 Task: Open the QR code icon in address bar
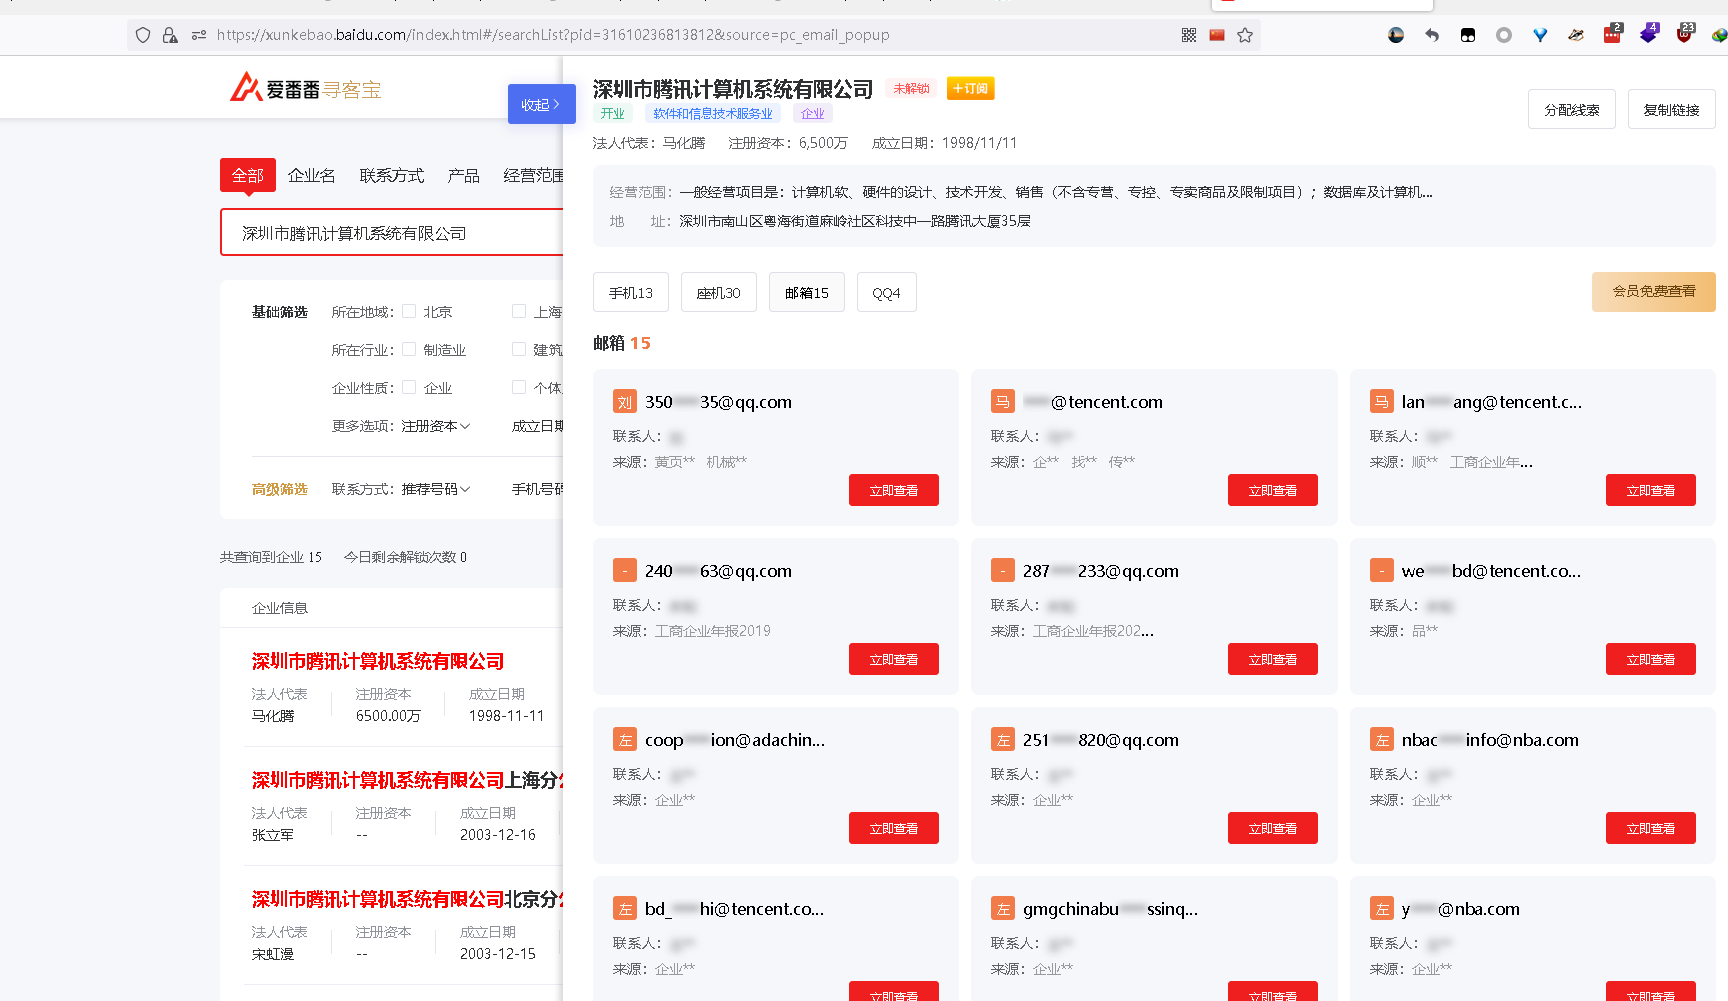(1189, 35)
